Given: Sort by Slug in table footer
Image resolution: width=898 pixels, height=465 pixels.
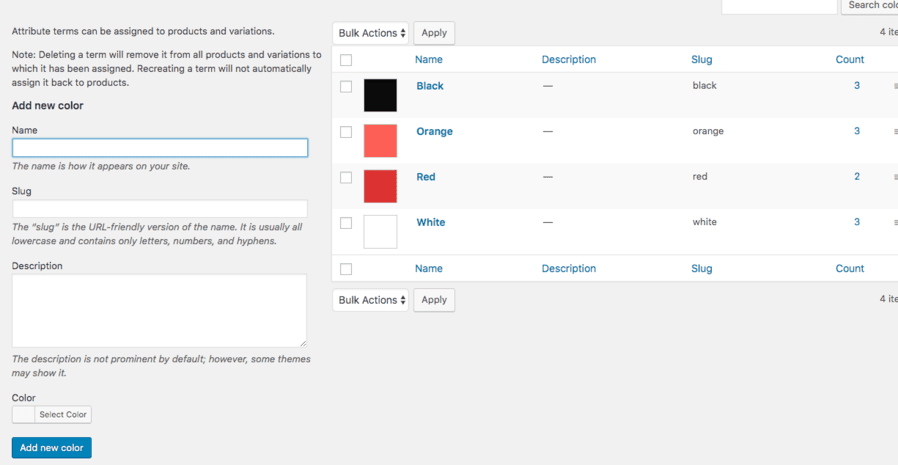Looking at the screenshot, I should pyautogui.click(x=702, y=269).
